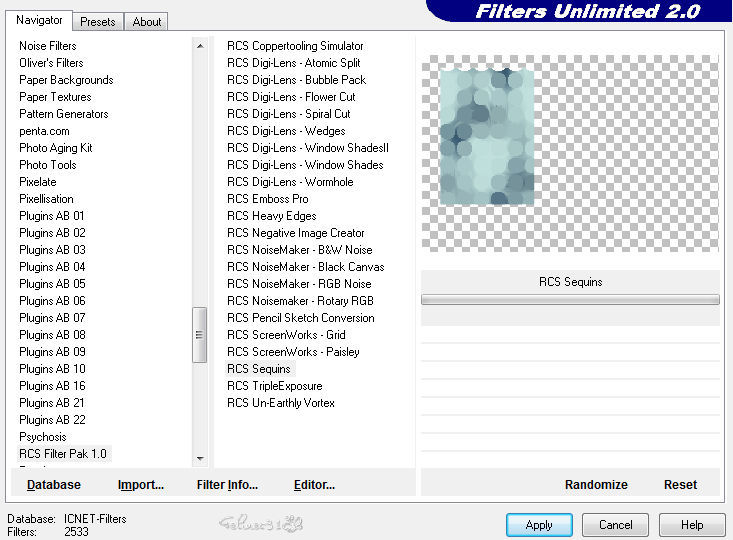
Task: Select the Plugins AB 22 category
Action: (52, 420)
